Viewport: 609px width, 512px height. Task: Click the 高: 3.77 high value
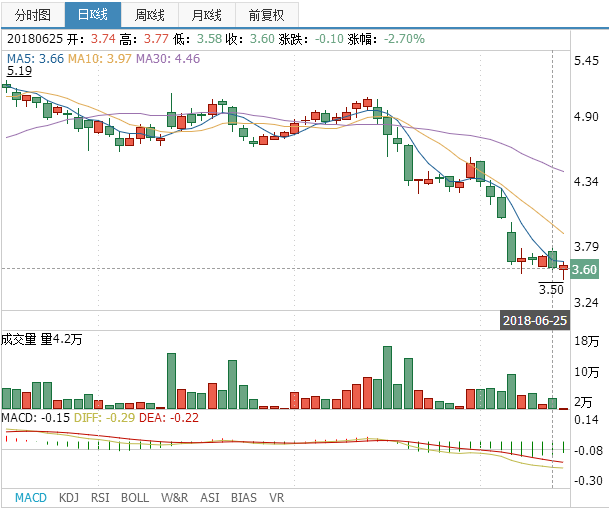[144, 39]
